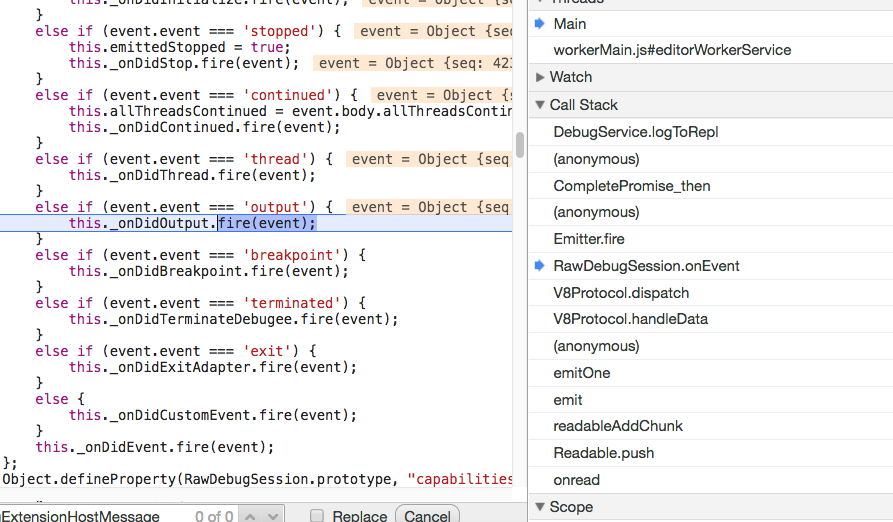893x522 pixels.
Task: Click the 'breakpoint' string literal
Action: click(x=292, y=255)
